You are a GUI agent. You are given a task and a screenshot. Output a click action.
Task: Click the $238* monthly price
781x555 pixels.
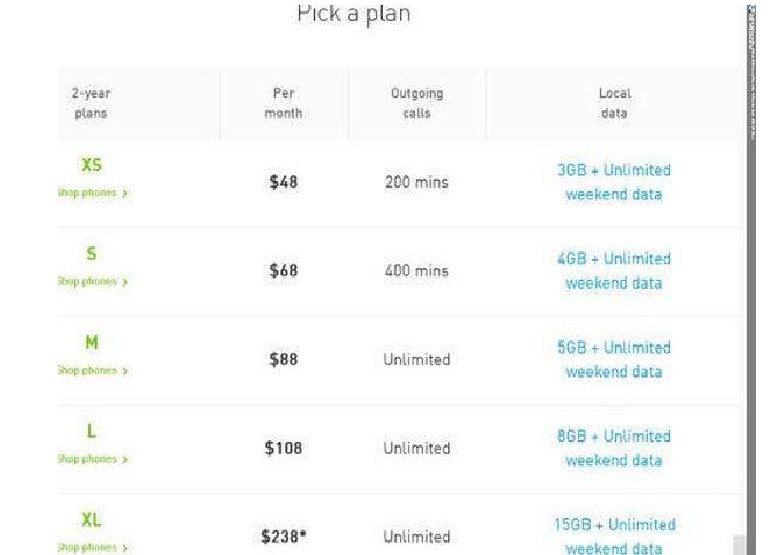283,537
